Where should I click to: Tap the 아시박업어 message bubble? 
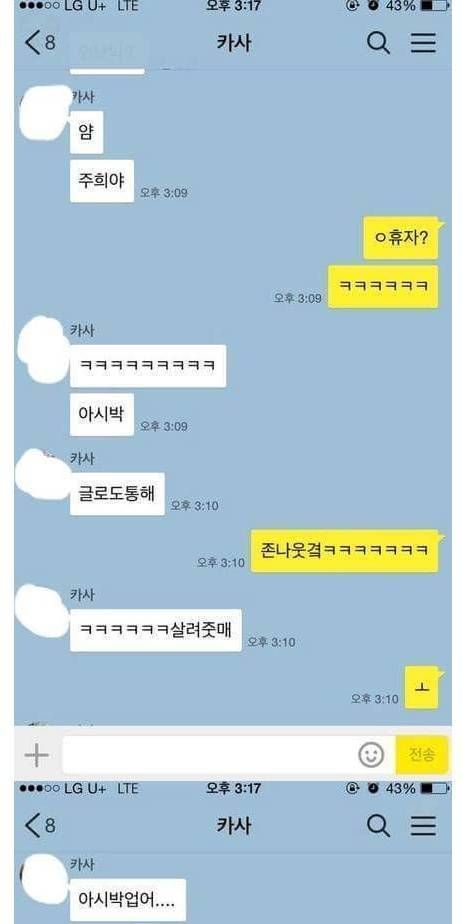(x=128, y=900)
